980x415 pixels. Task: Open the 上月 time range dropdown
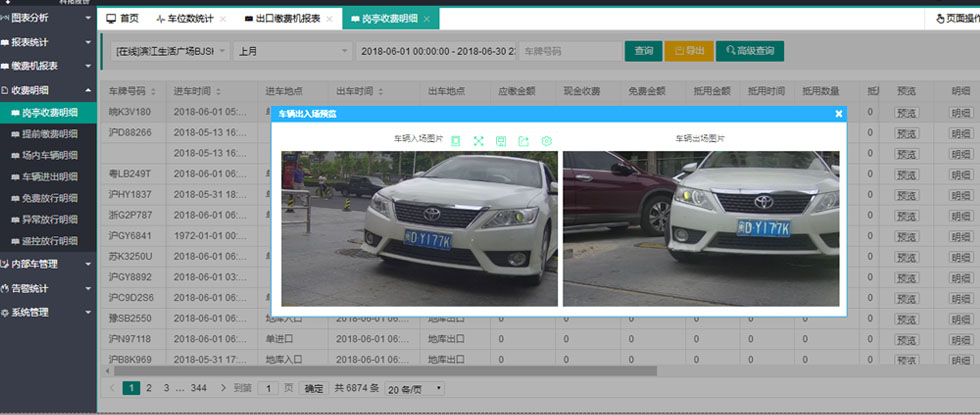click(x=292, y=51)
